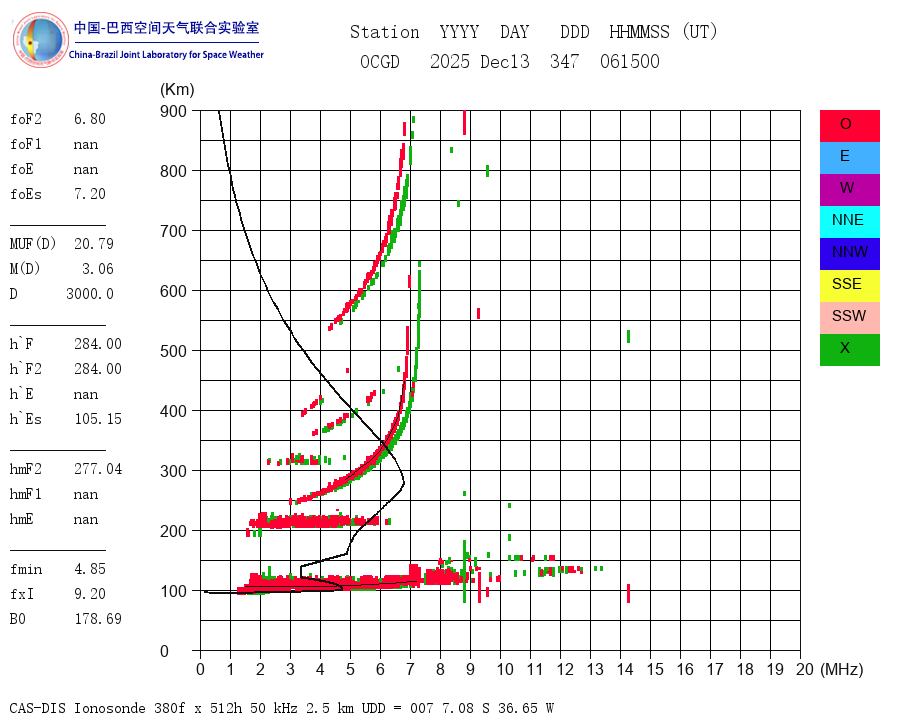Select the dark blue NNW legend swatch
The image size is (900, 720).
849,254
